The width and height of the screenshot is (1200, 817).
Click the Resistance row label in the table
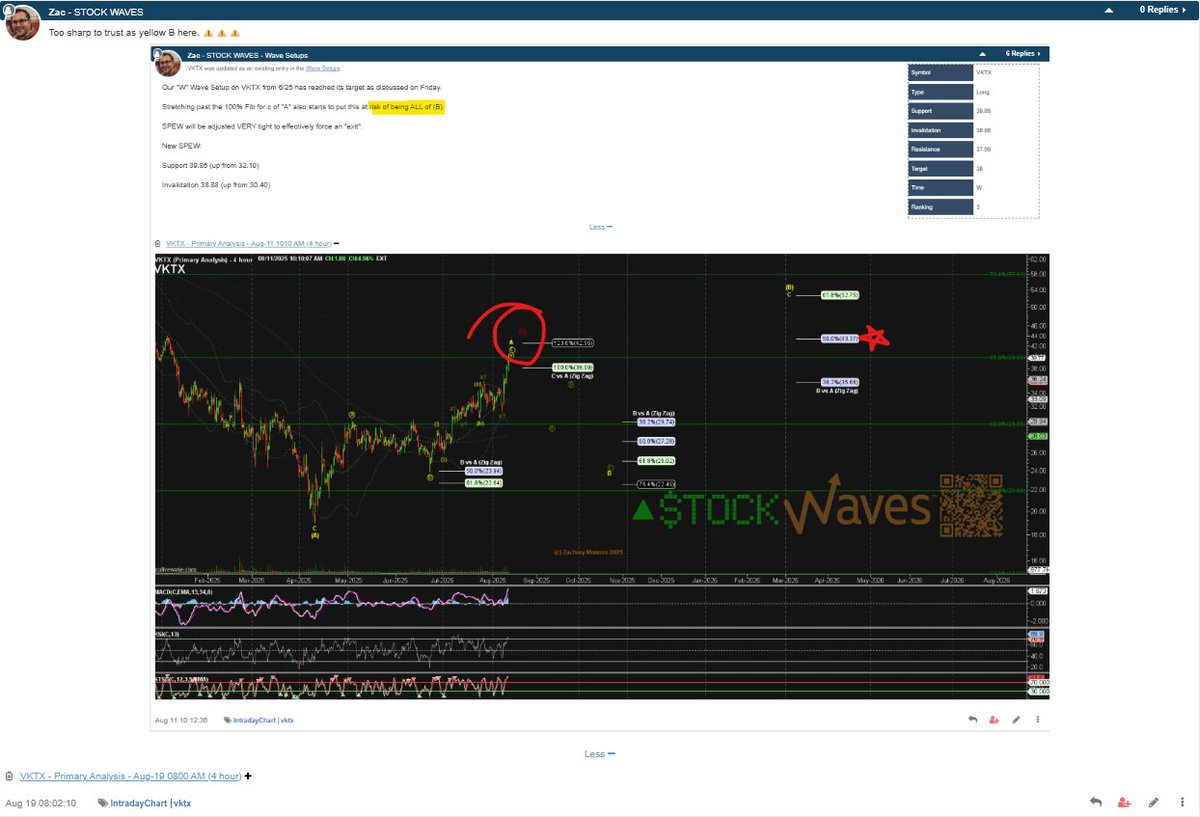tap(938, 149)
